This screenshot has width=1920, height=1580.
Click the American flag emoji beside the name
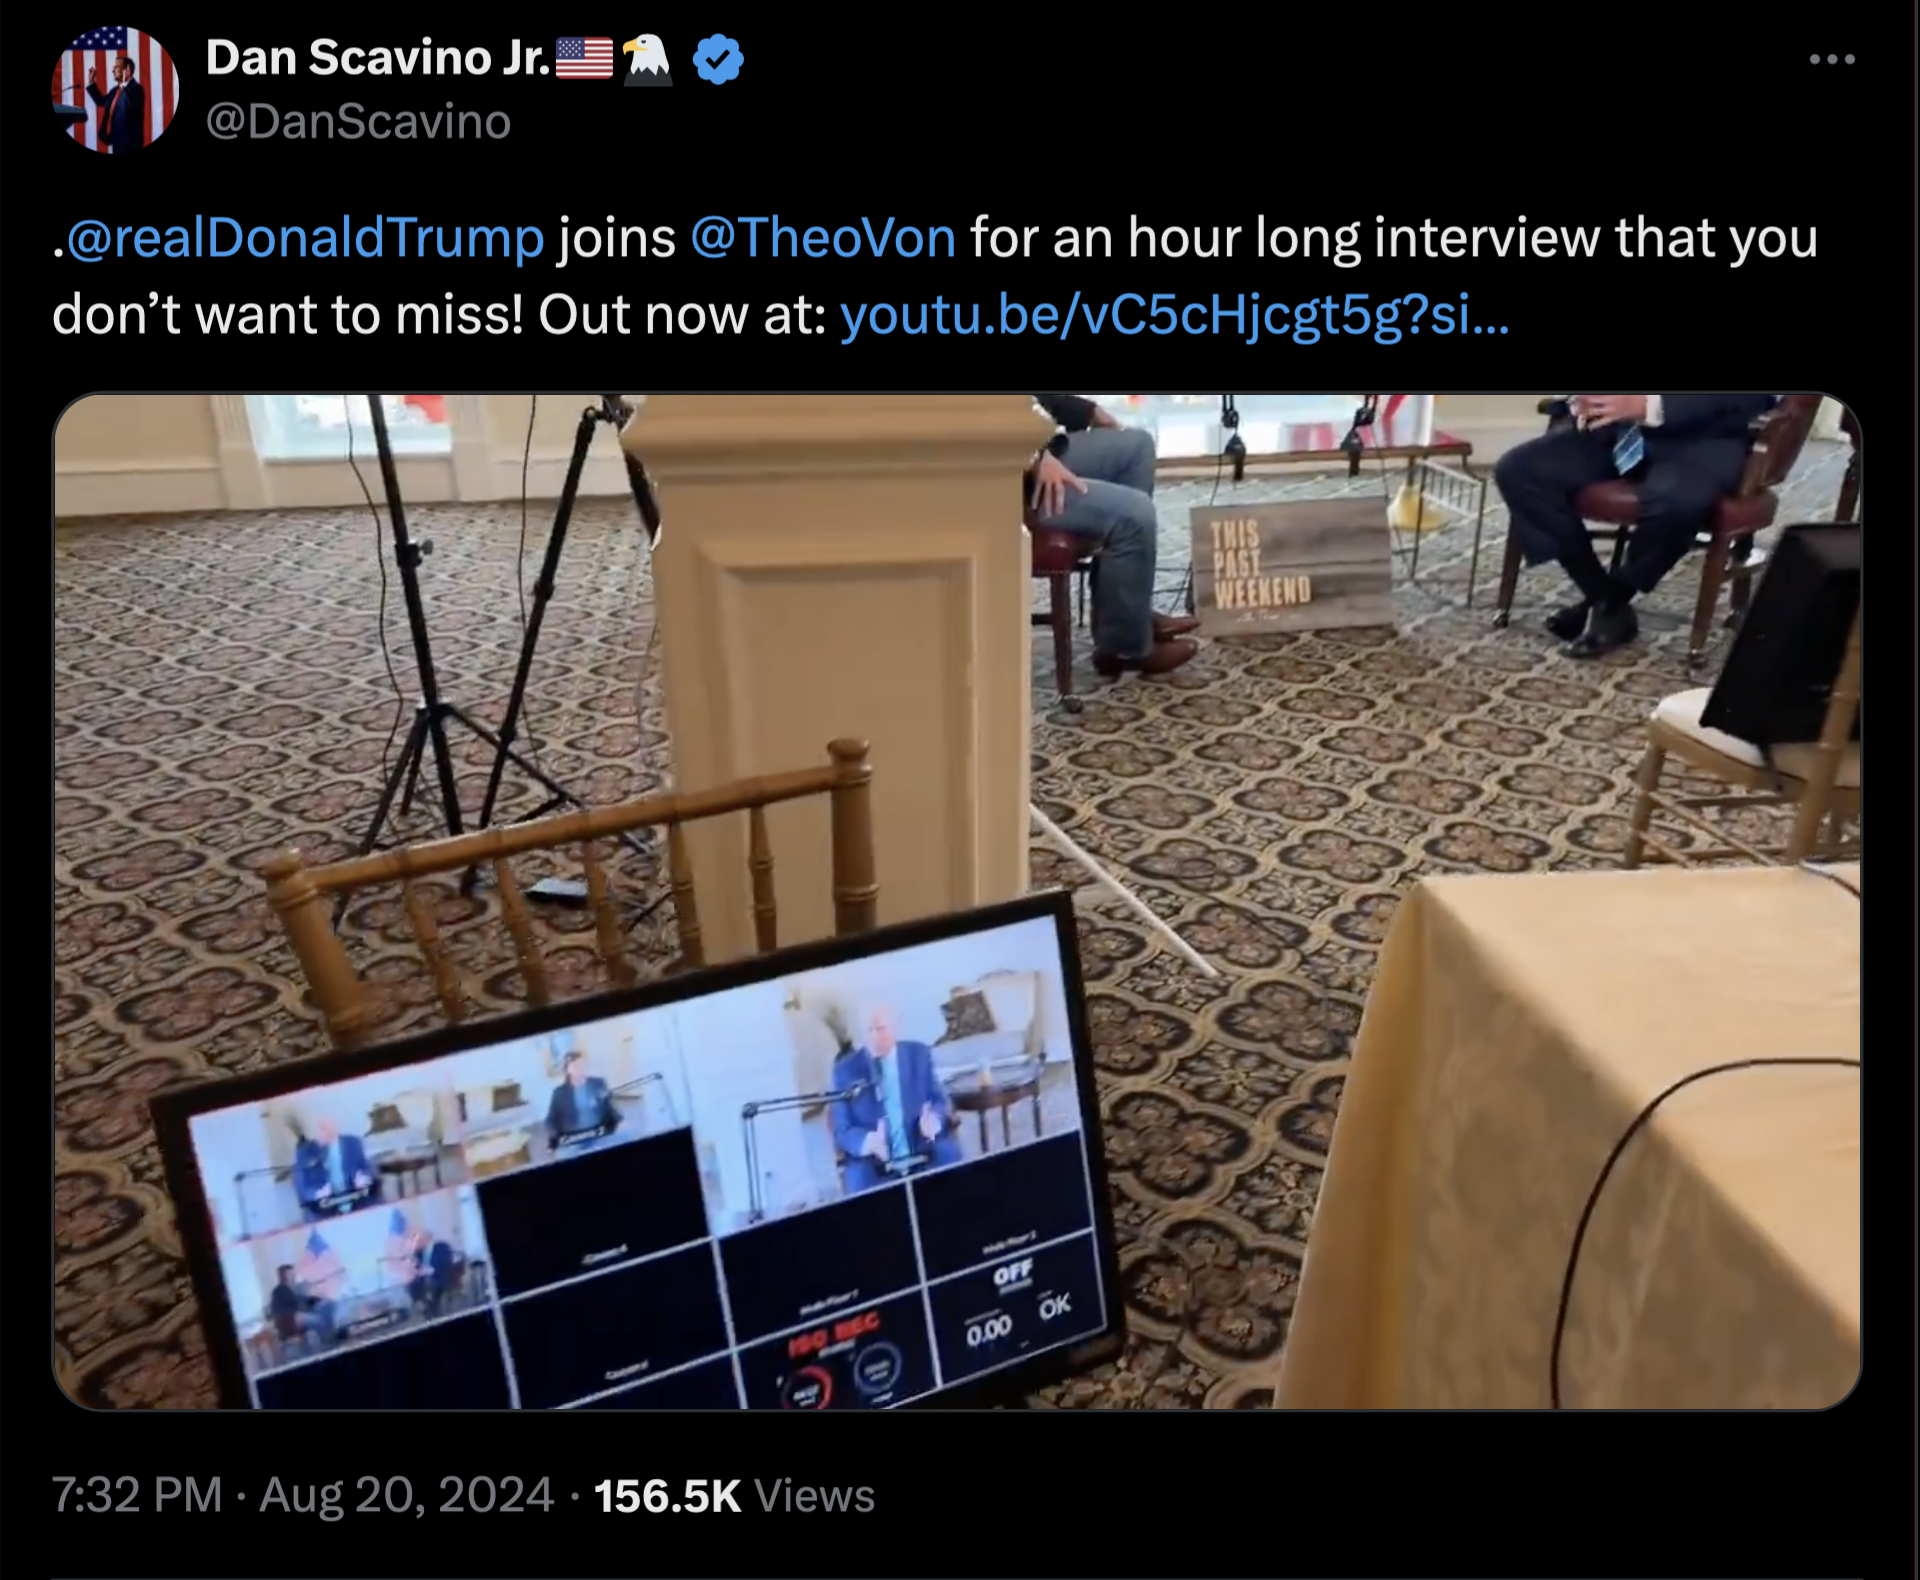(x=584, y=58)
